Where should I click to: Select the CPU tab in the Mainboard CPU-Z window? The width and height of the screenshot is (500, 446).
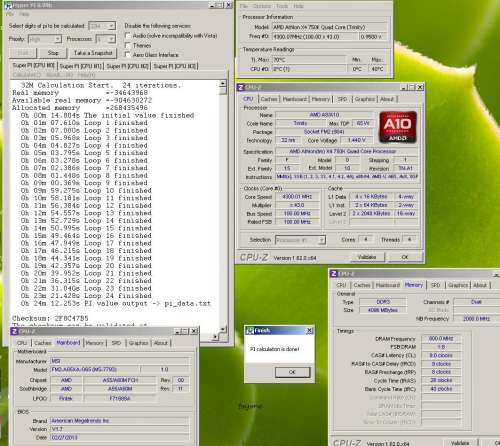(22, 343)
